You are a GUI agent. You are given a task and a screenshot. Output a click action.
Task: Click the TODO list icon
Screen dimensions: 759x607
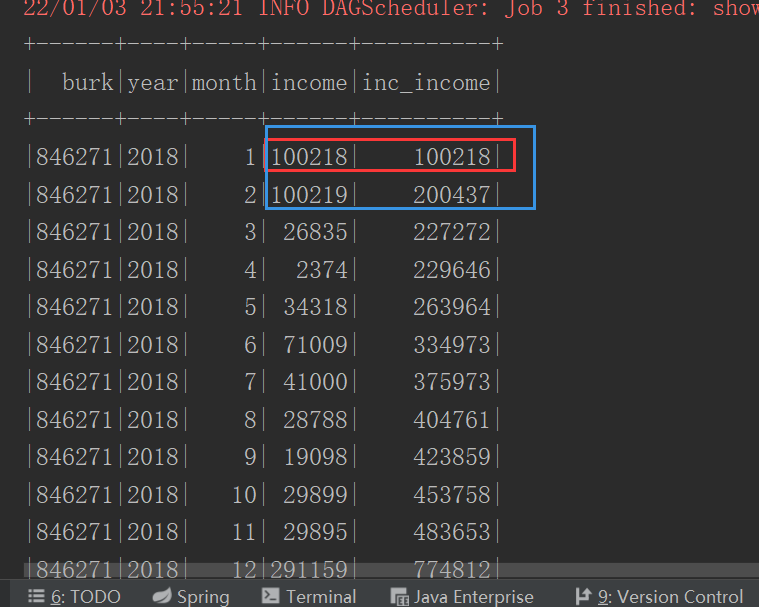(36, 596)
